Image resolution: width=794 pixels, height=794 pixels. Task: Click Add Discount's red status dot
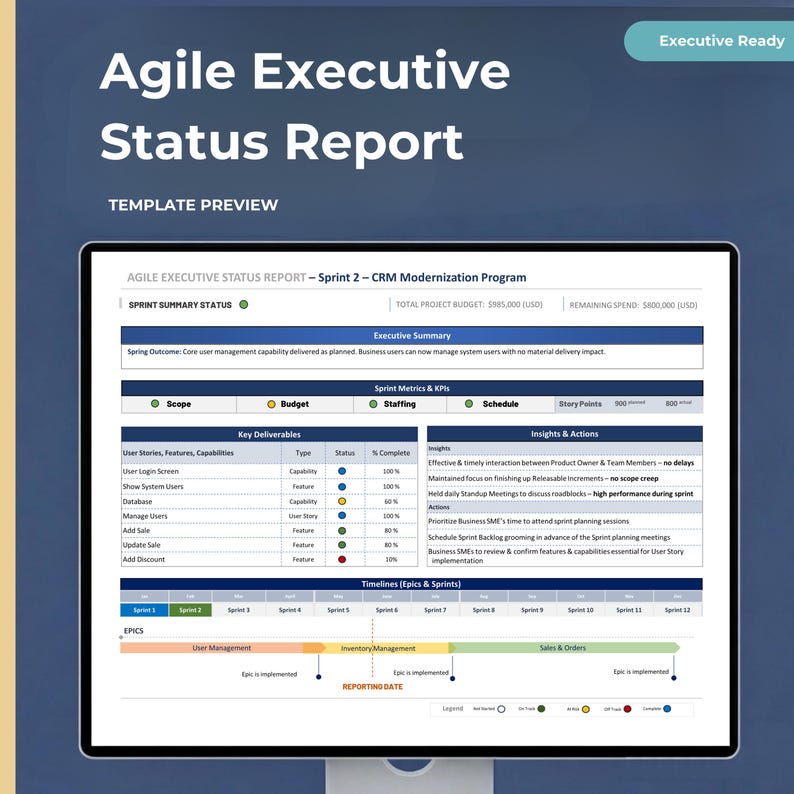pos(342,560)
